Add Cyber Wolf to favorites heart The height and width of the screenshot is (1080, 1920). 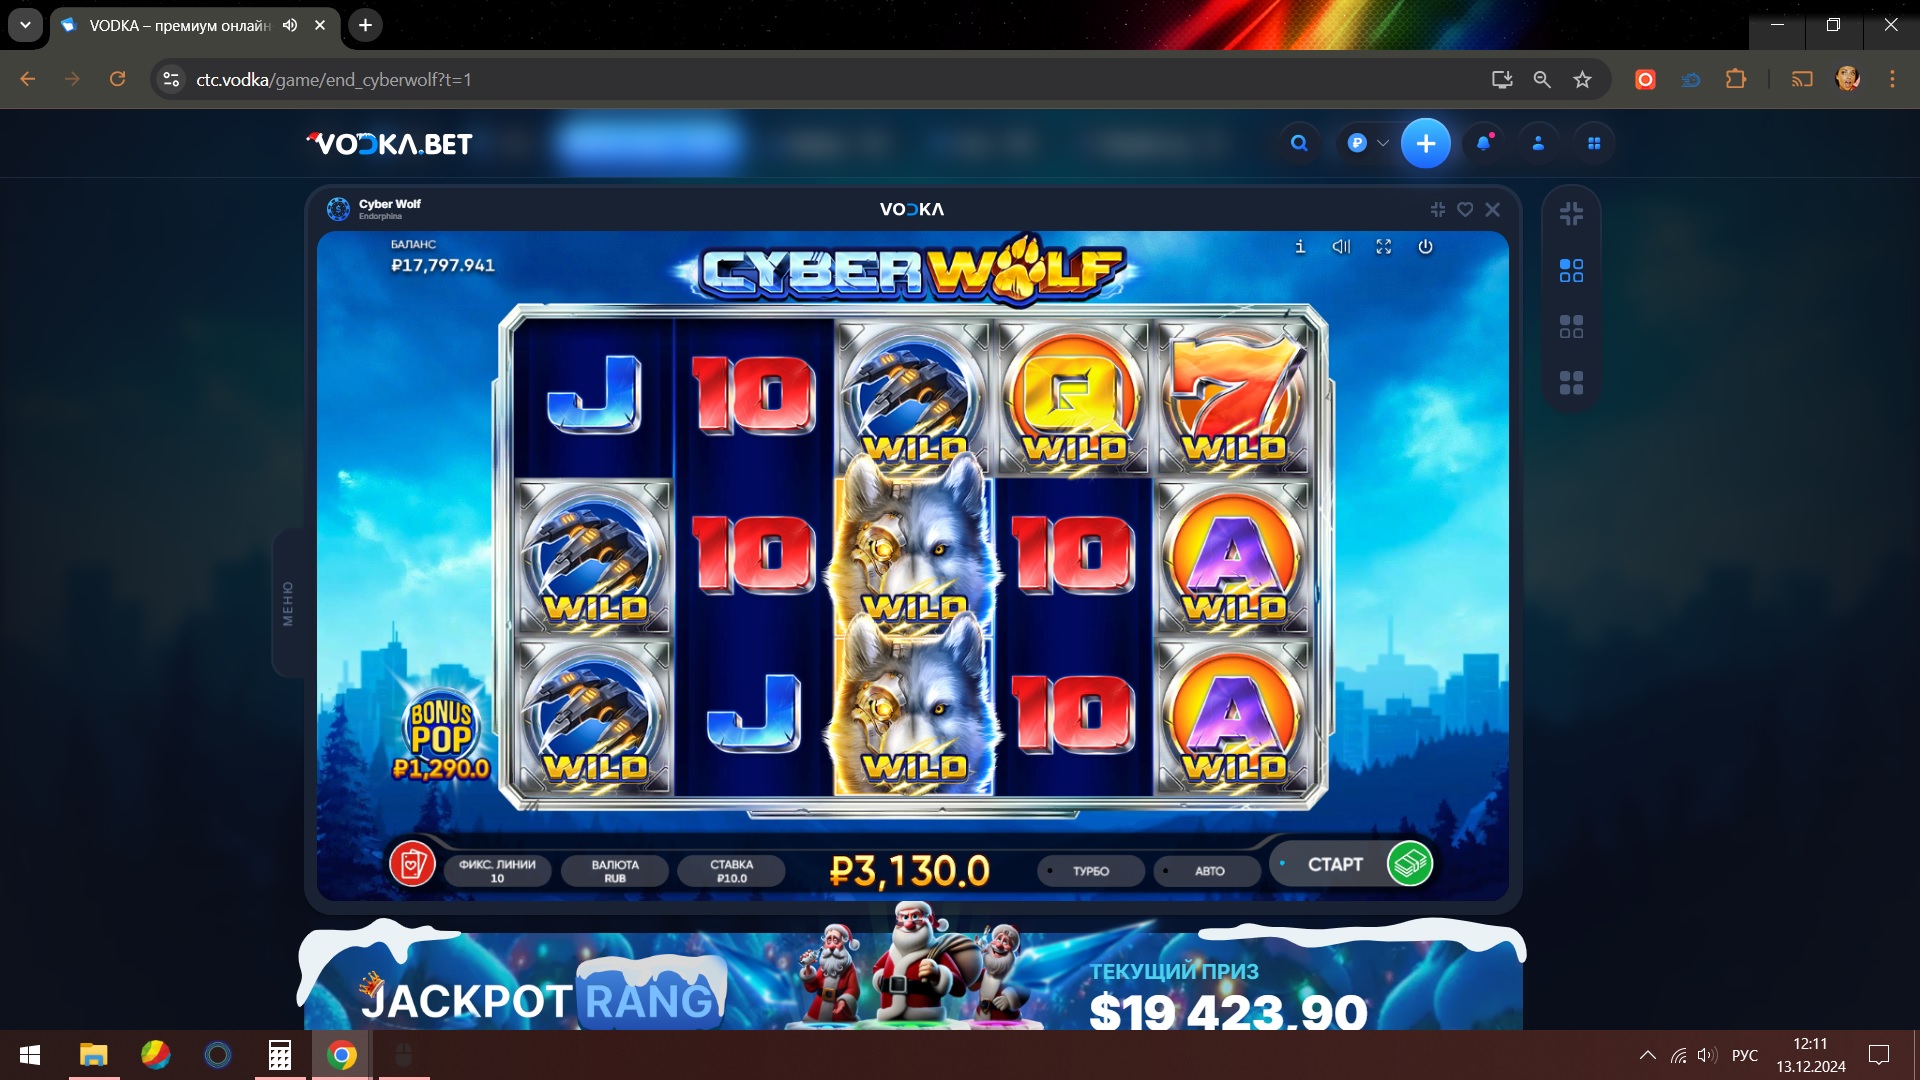1465,209
